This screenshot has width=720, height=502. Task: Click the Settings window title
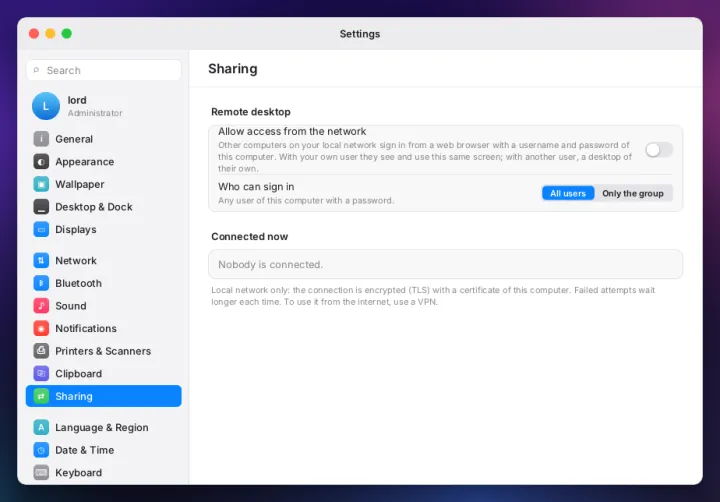[360, 34]
